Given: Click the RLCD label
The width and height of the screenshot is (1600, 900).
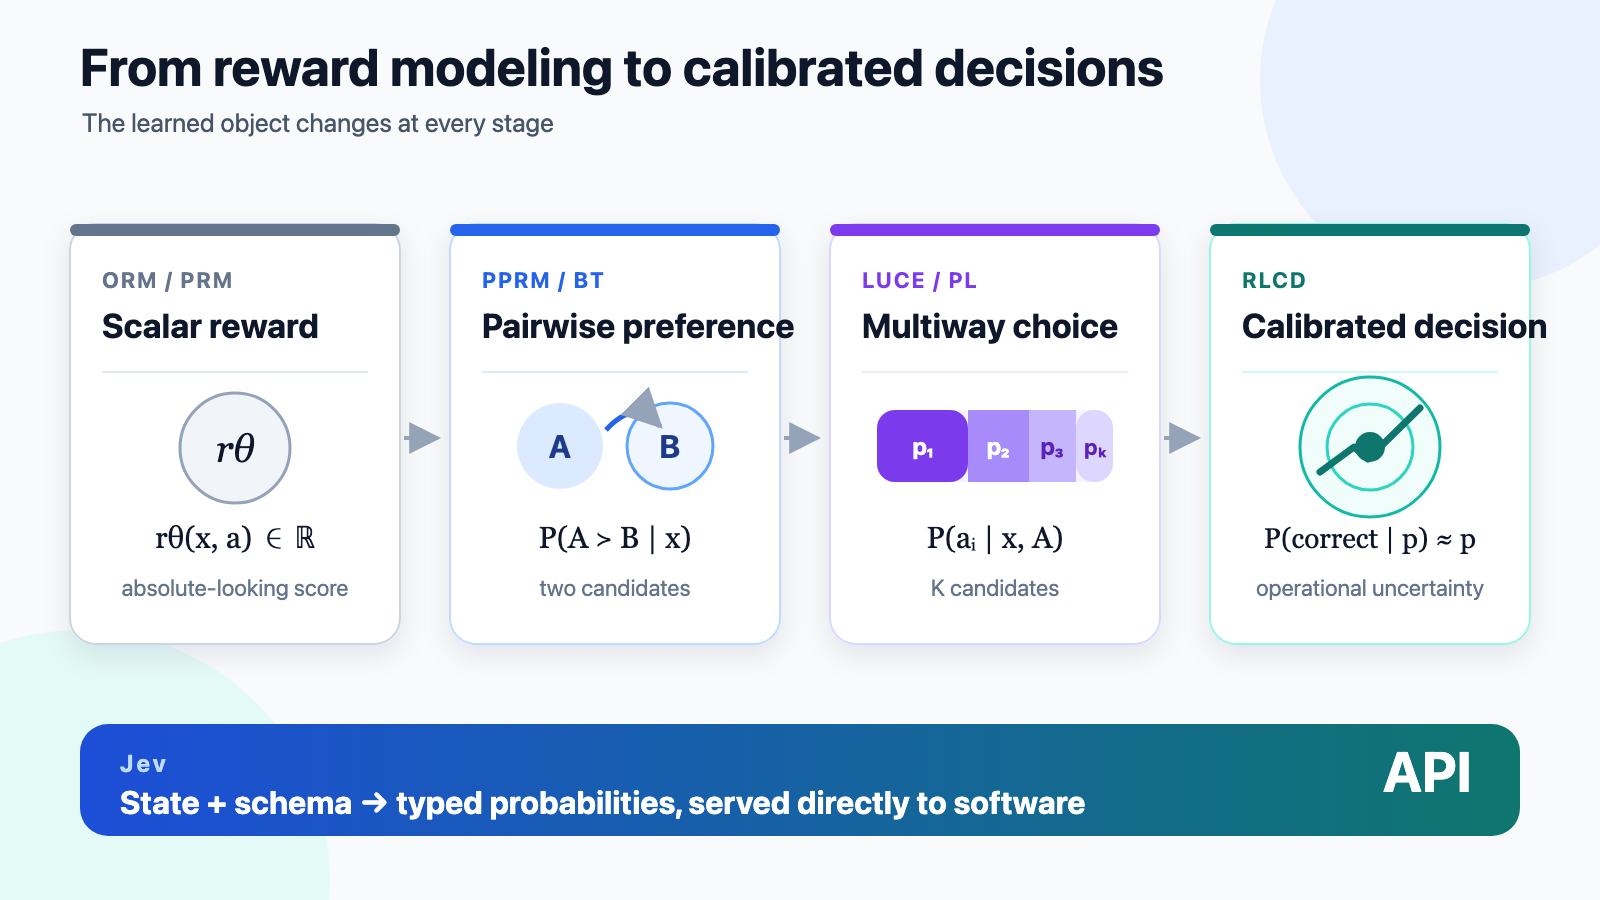Looking at the screenshot, I should [x=1274, y=280].
